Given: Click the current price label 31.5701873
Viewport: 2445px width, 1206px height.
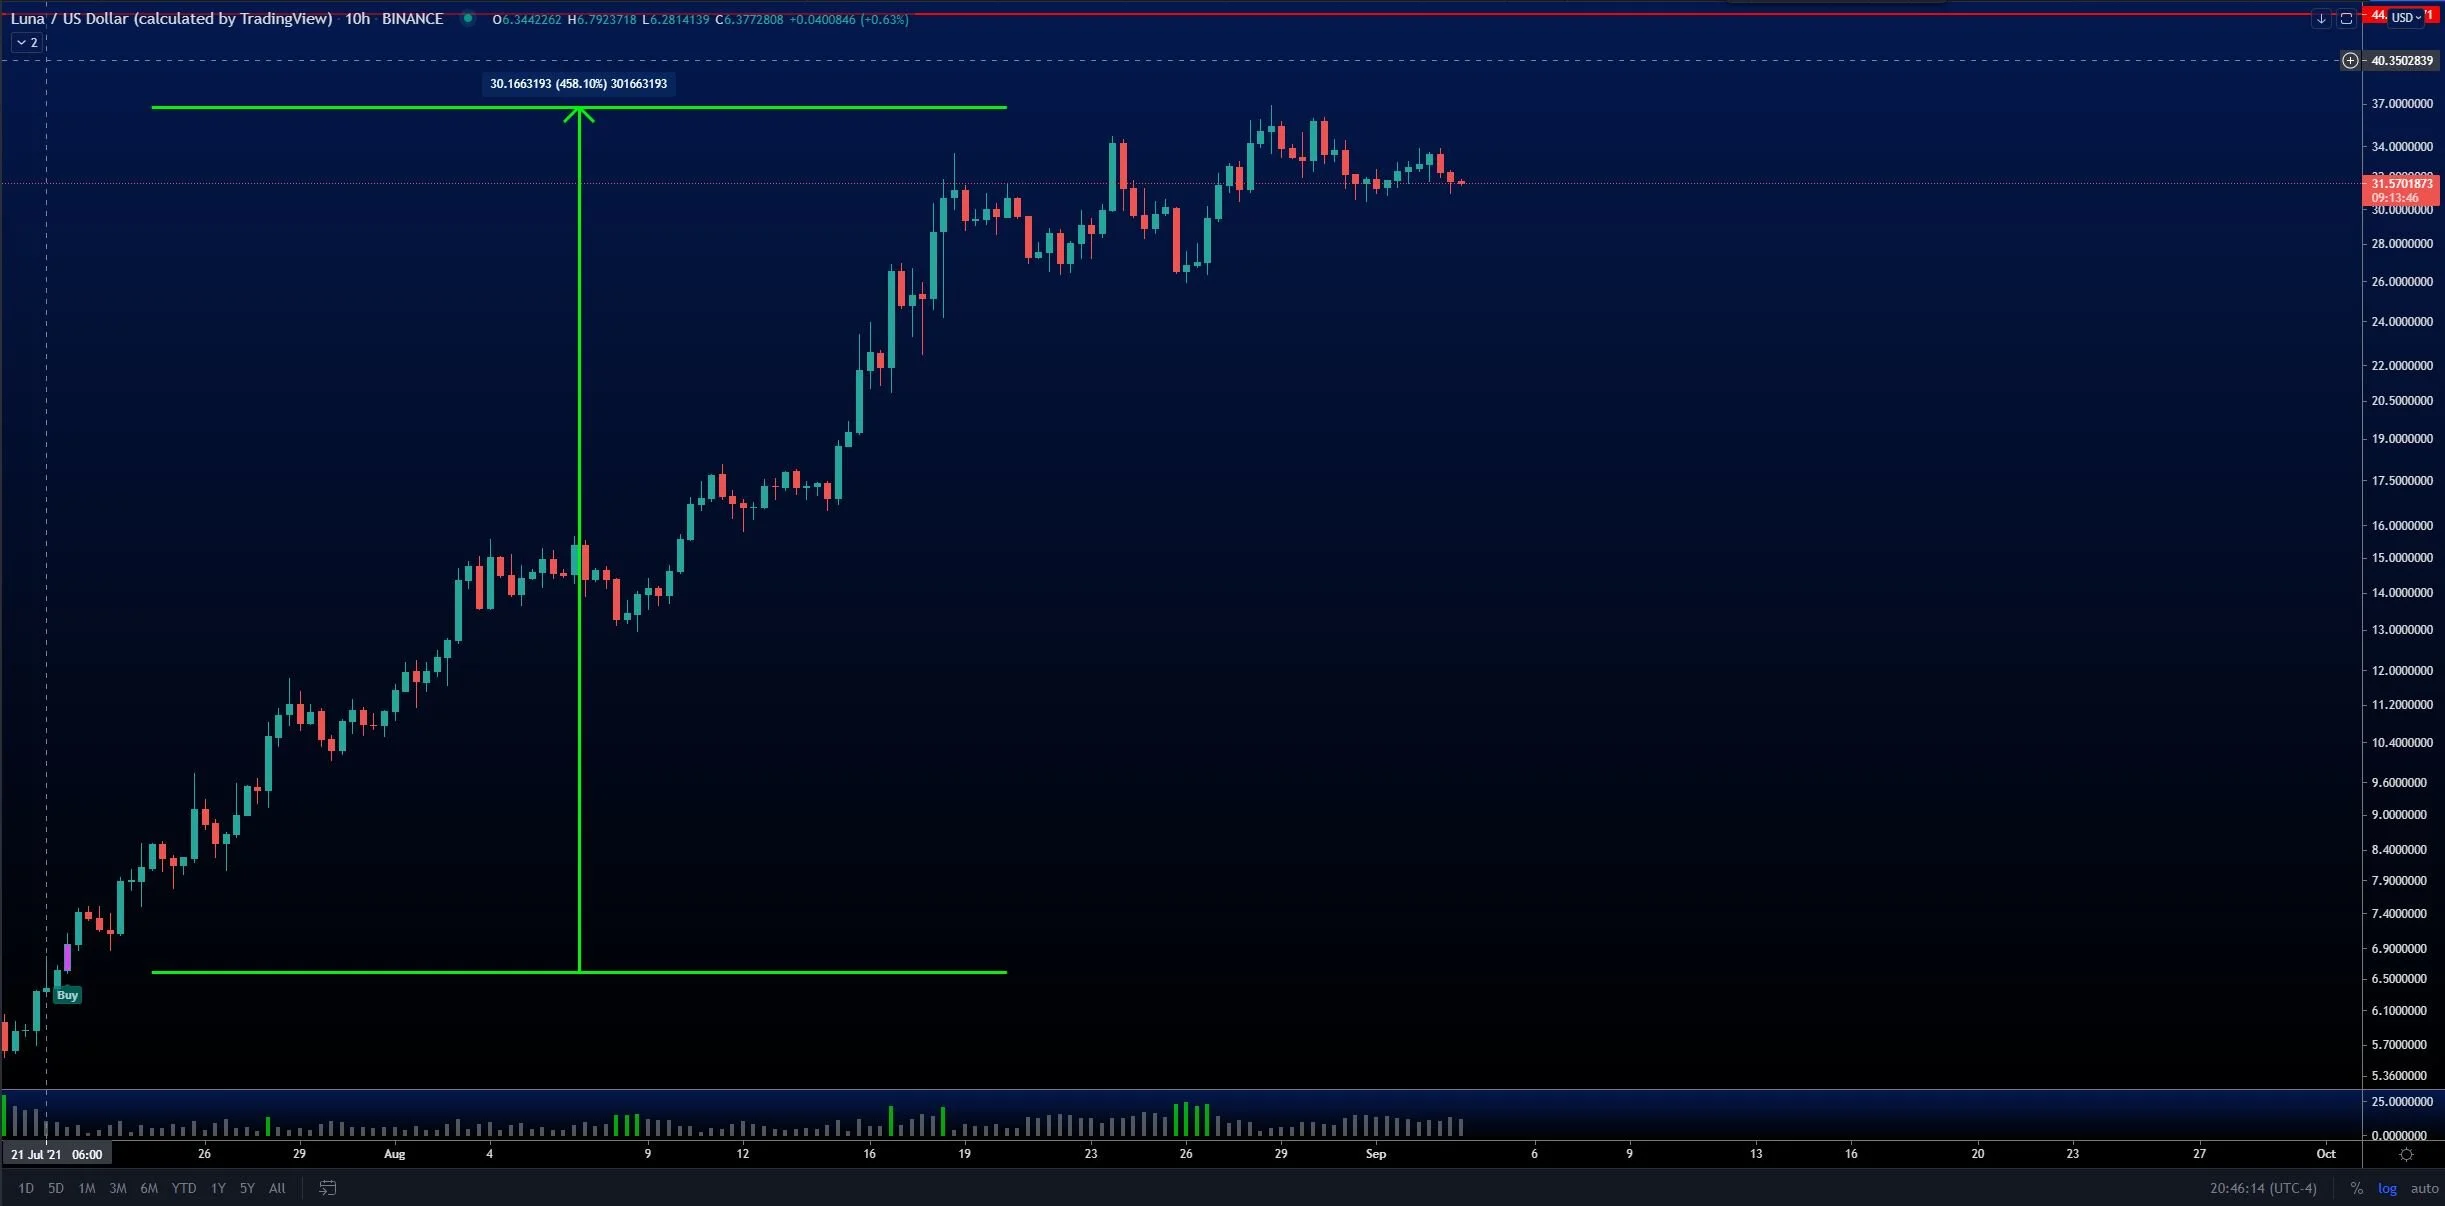Looking at the screenshot, I should click(2401, 184).
